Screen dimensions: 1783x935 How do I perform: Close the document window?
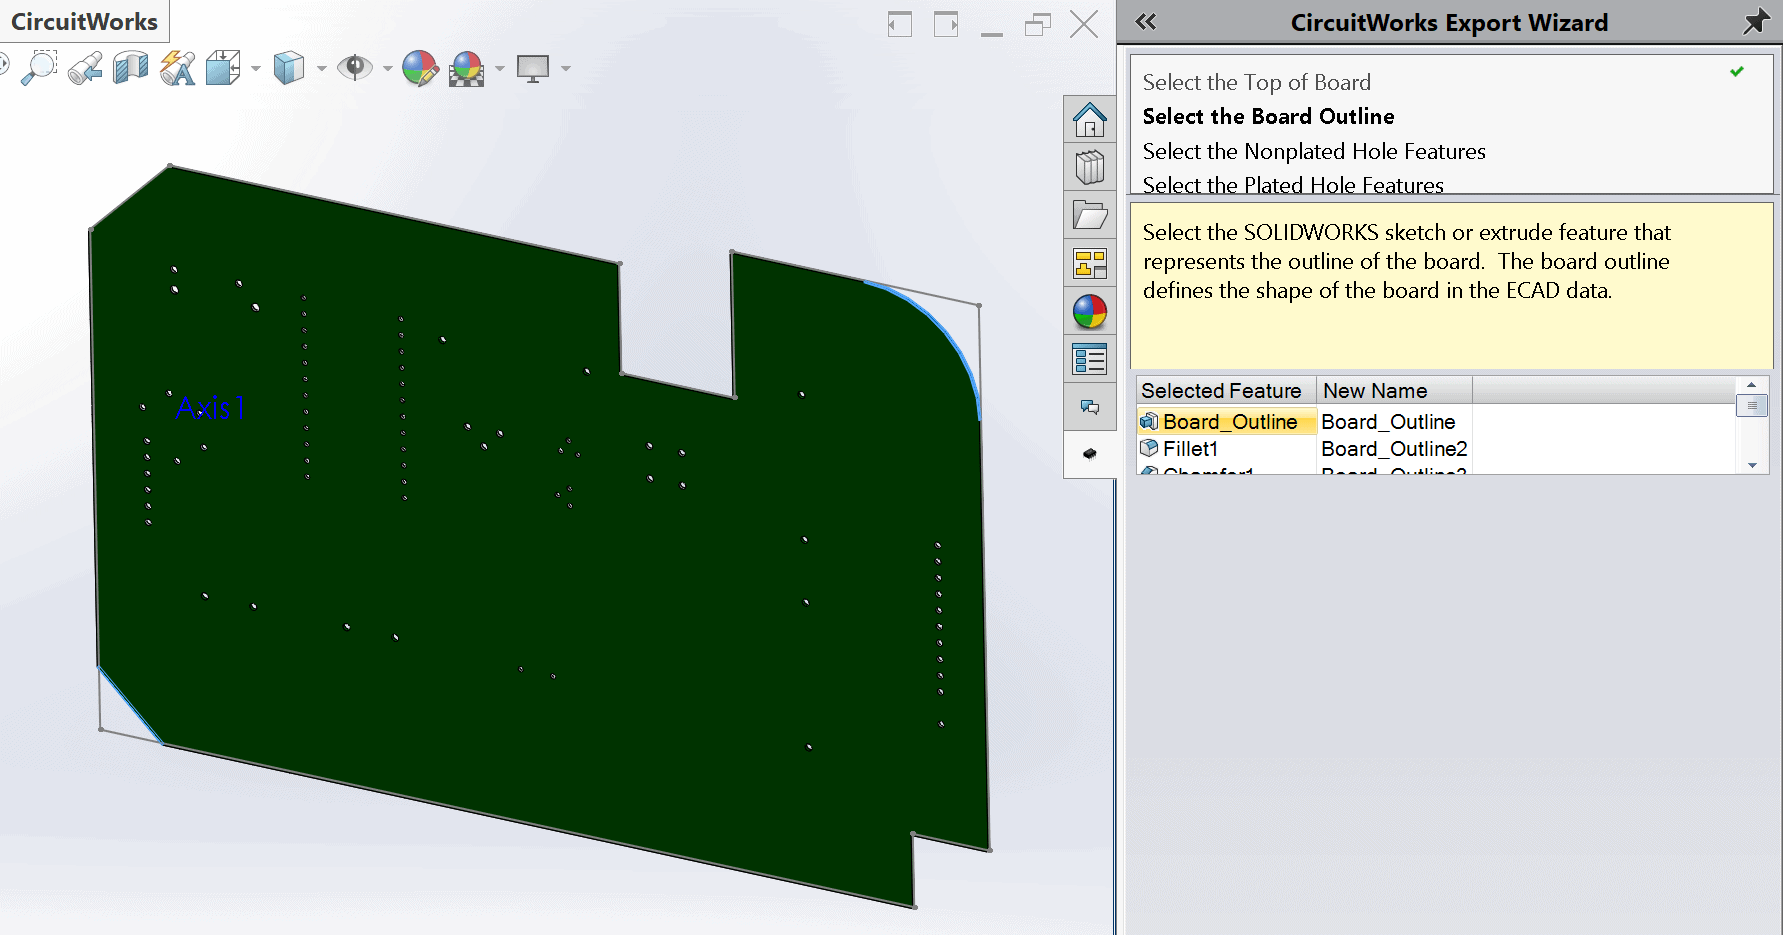(1084, 23)
